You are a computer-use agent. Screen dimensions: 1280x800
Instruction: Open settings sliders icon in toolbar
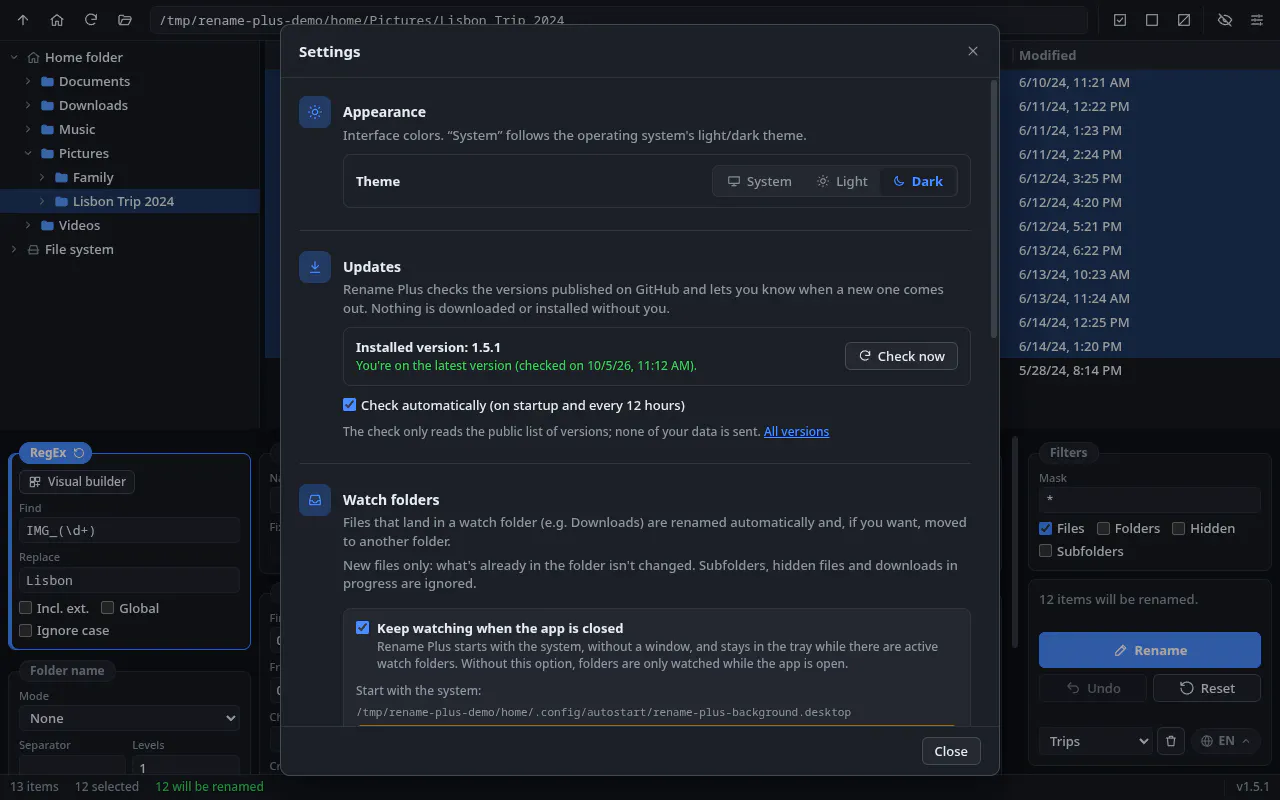(x=1258, y=20)
